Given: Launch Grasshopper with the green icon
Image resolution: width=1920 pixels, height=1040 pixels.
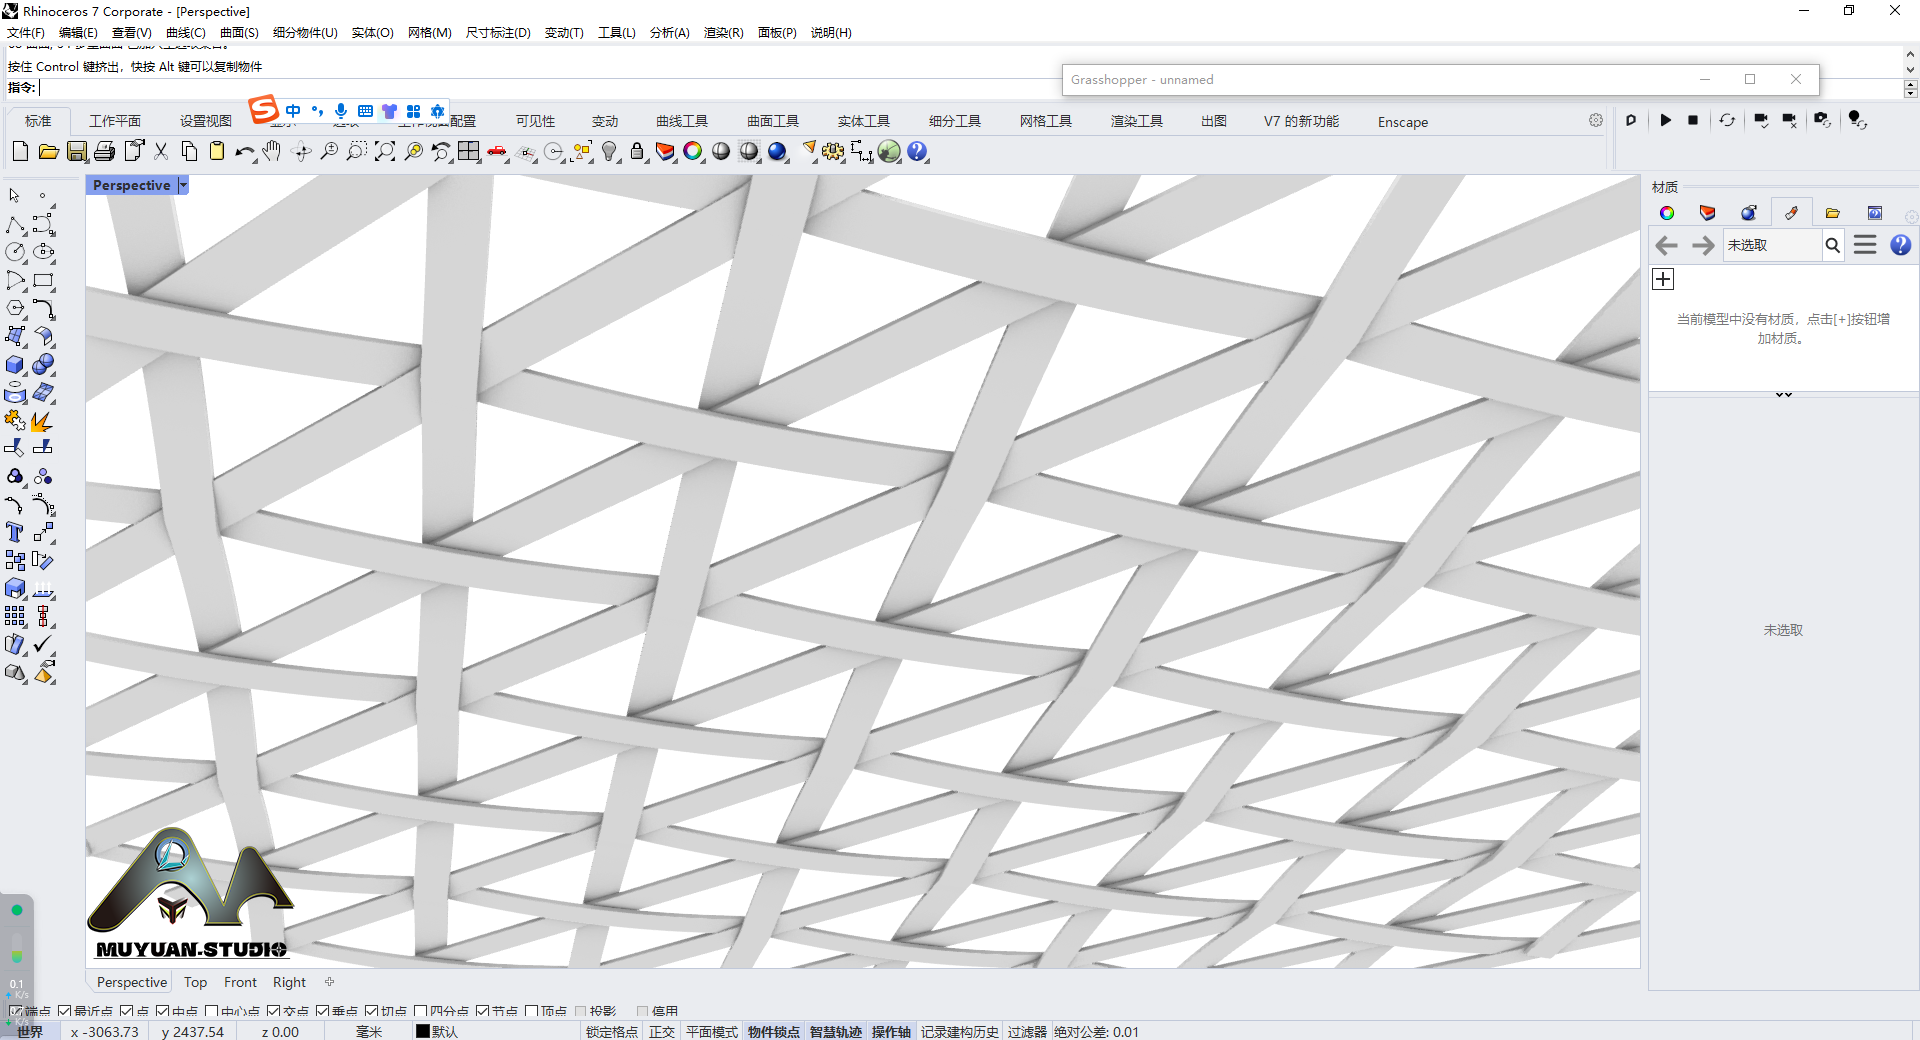Looking at the screenshot, I should click(x=889, y=151).
